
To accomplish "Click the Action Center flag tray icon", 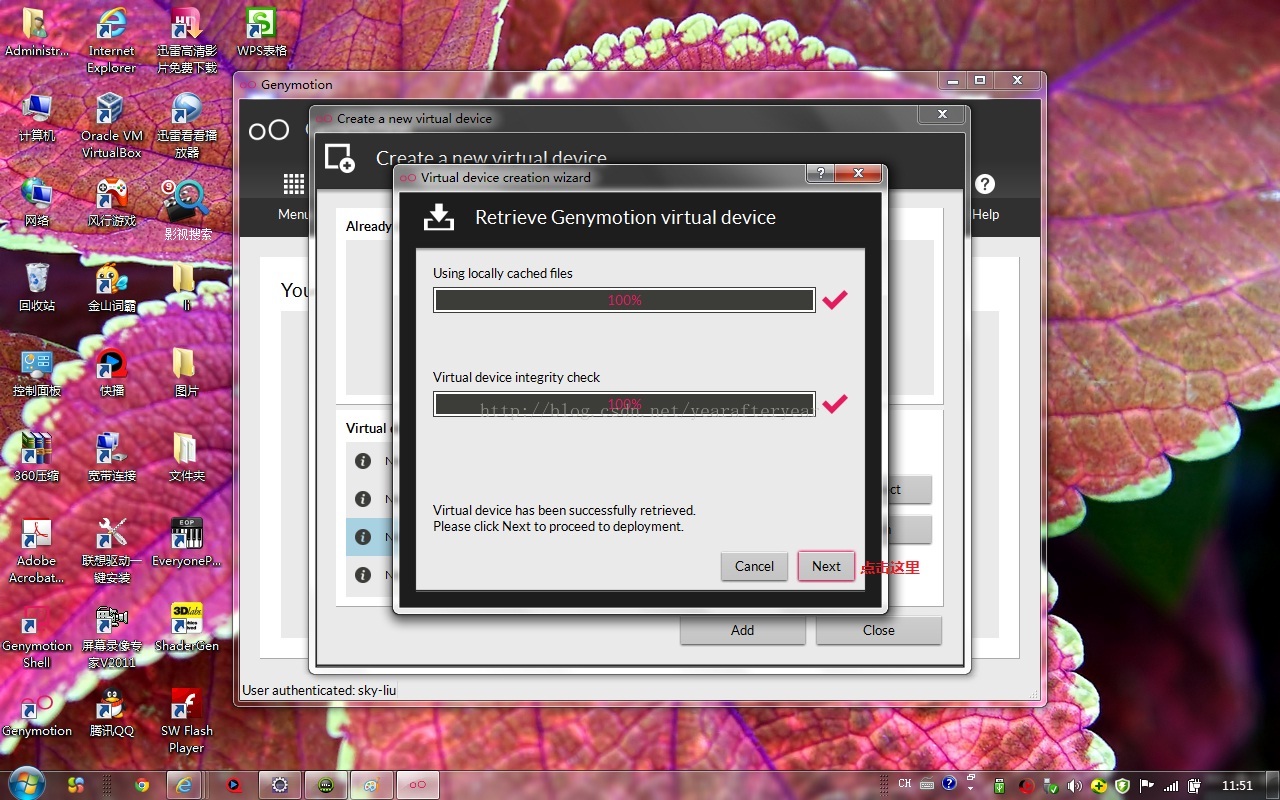I will [x=1146, y=786].
